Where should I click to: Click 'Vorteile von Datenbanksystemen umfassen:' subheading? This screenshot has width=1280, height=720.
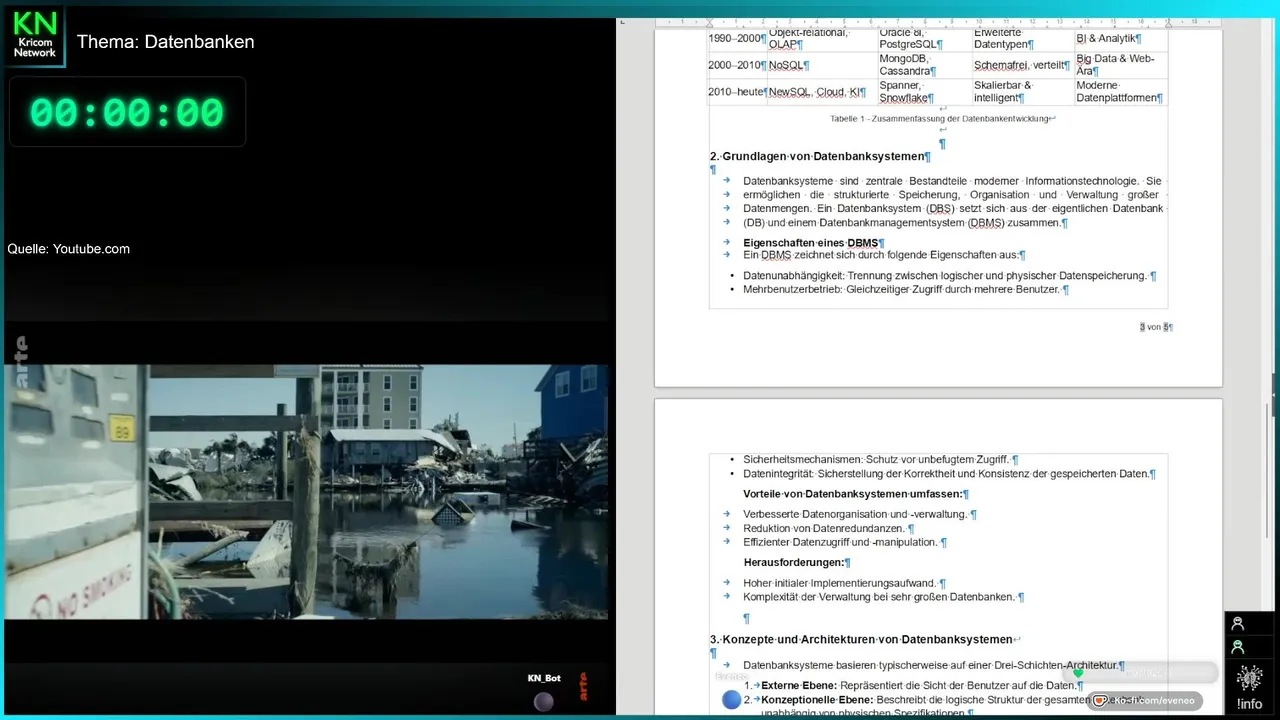click(x=855, y=494)
